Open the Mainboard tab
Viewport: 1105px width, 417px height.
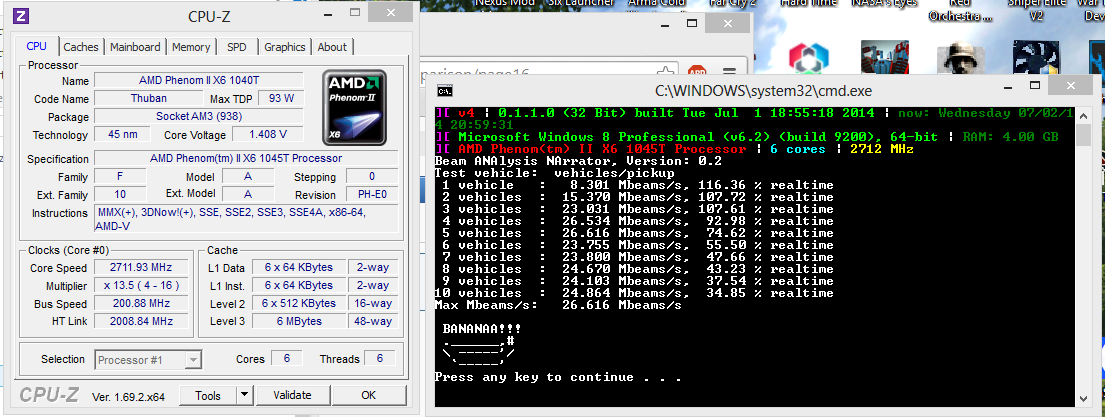[x=135, y=47]
